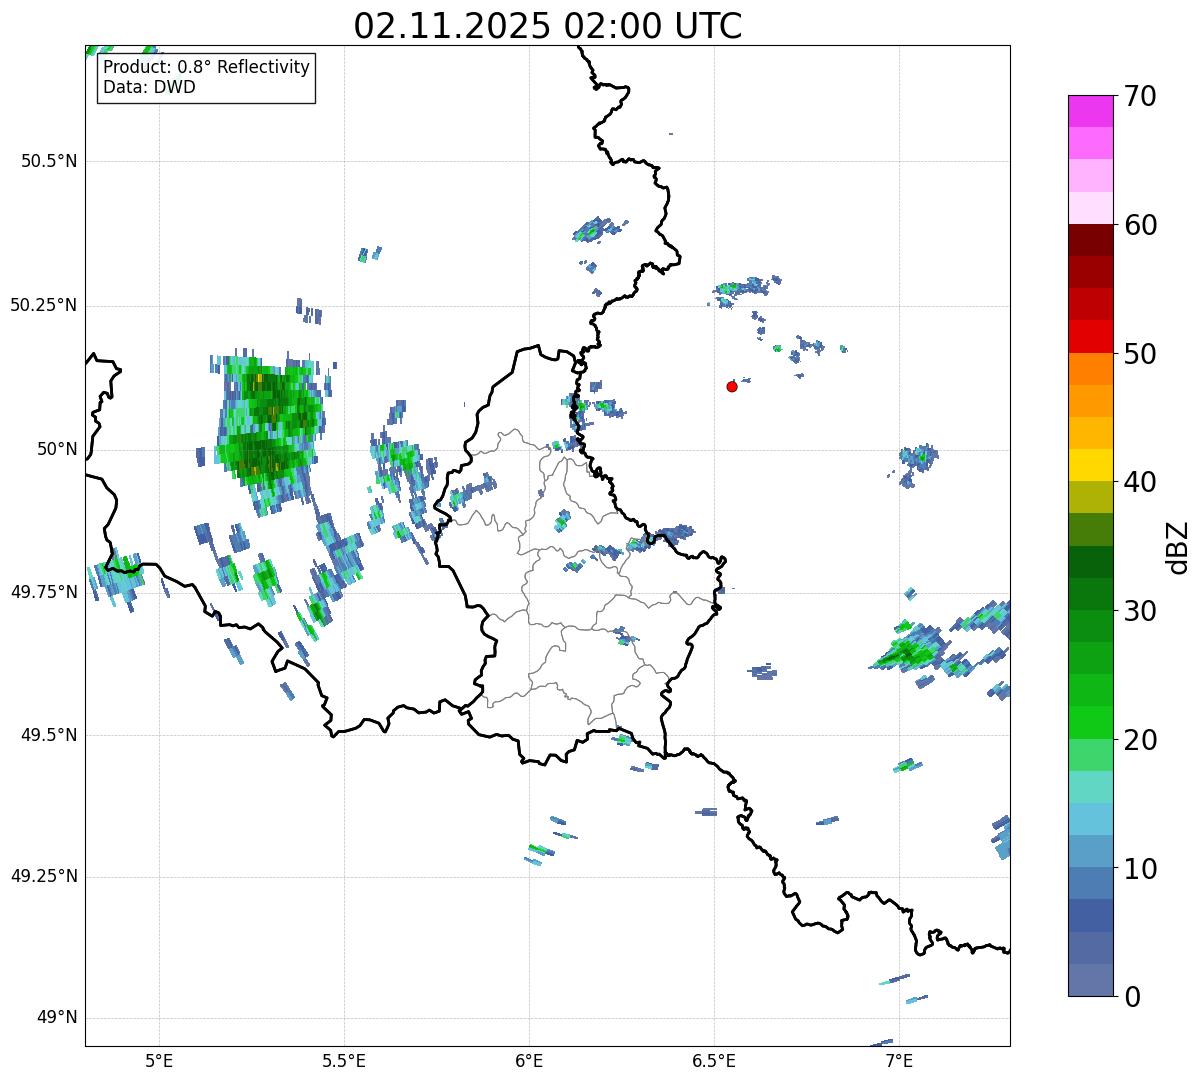Click the green echo cluster near 7°E 49.65°N
The image size is (1202, 1081).
[908, 650]
